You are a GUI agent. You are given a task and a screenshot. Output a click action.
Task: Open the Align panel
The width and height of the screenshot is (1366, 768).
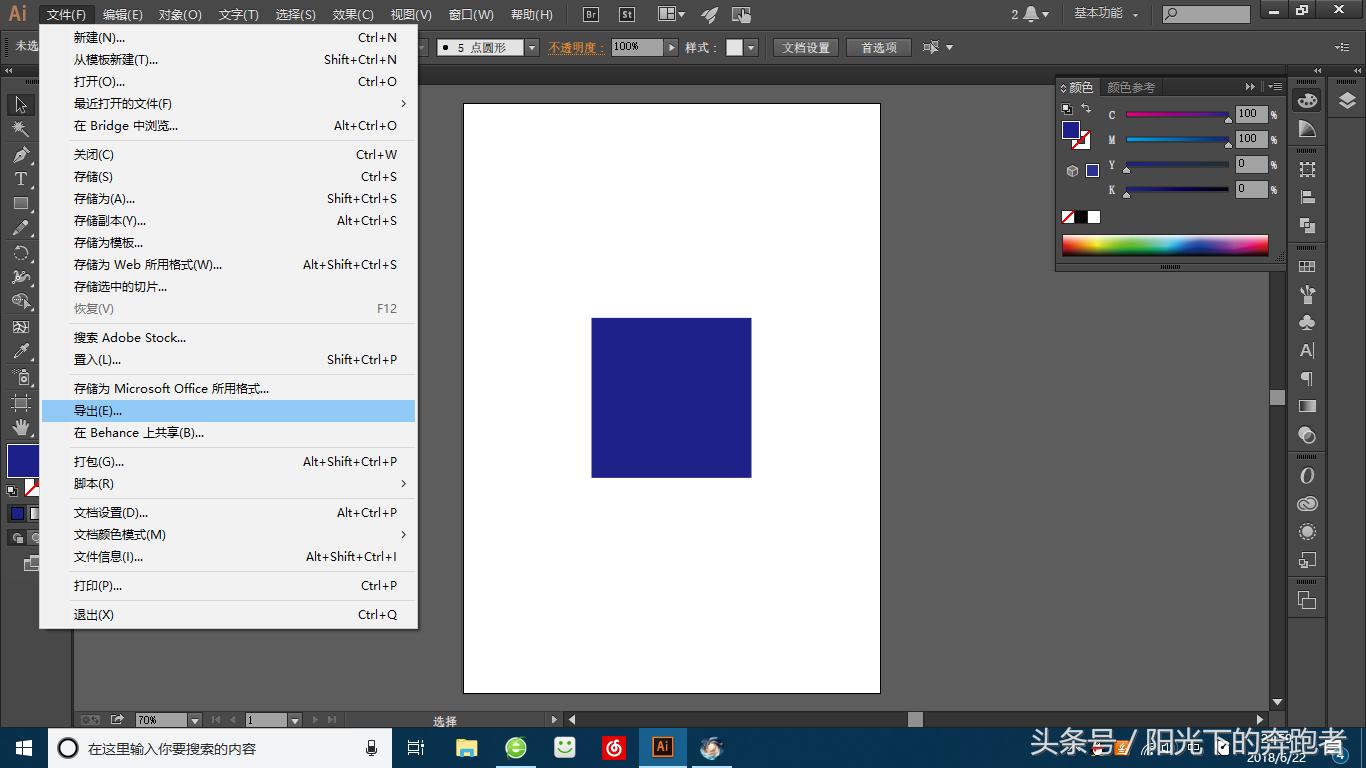pyautogui.click(x=1307, y=197)
